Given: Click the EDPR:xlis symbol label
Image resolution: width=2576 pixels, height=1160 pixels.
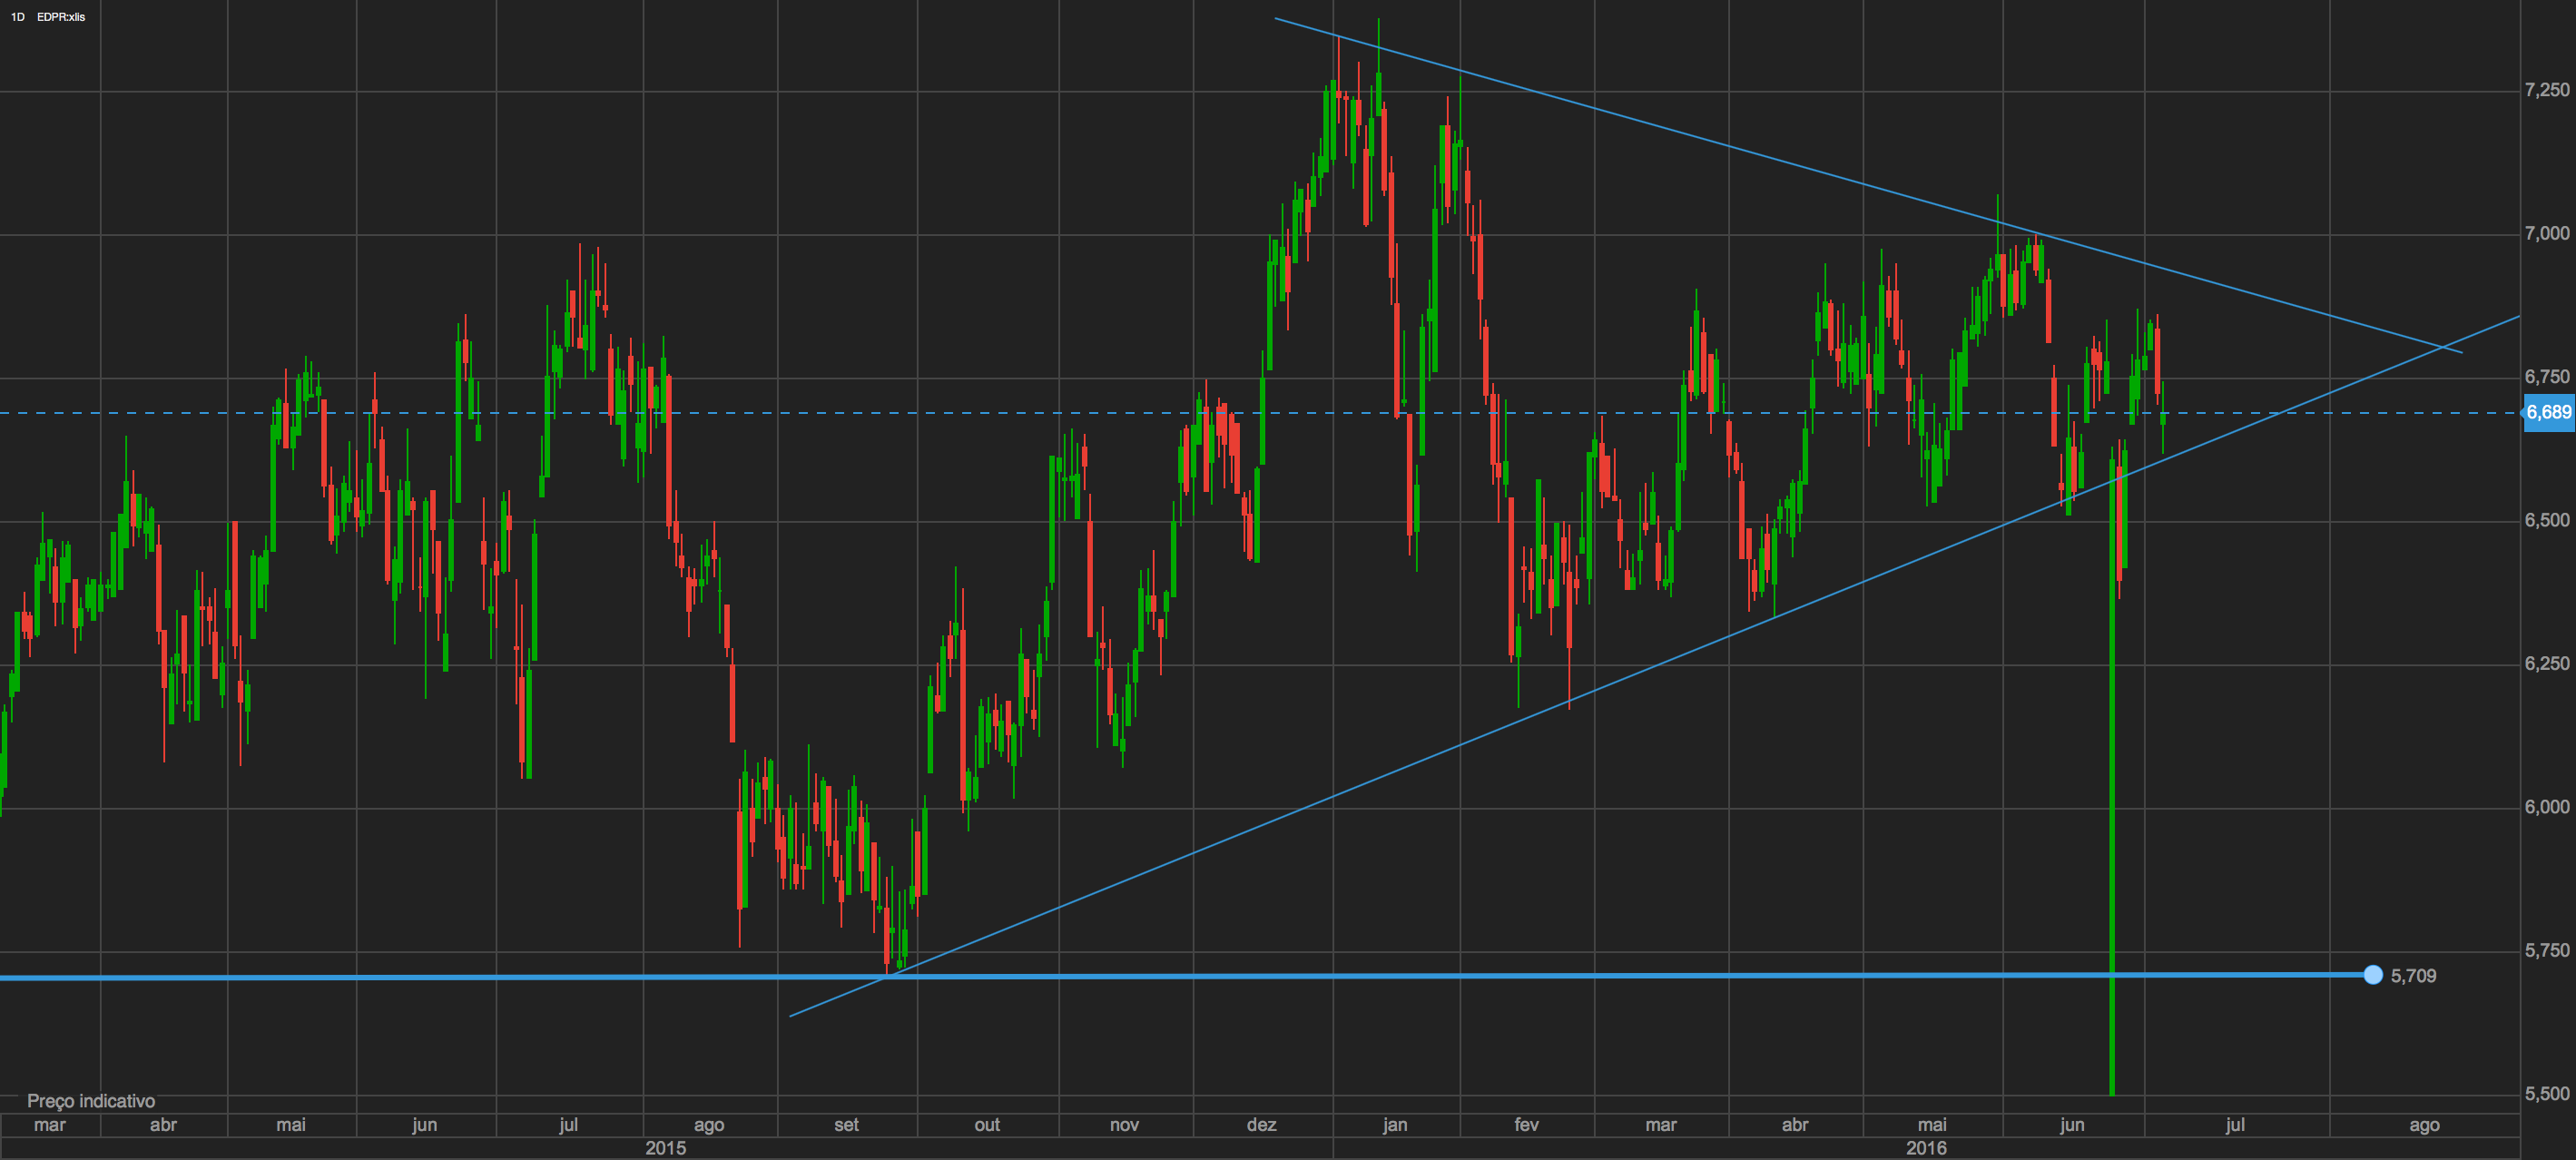Looking at the screenshot, I should [x=61, y=17].
